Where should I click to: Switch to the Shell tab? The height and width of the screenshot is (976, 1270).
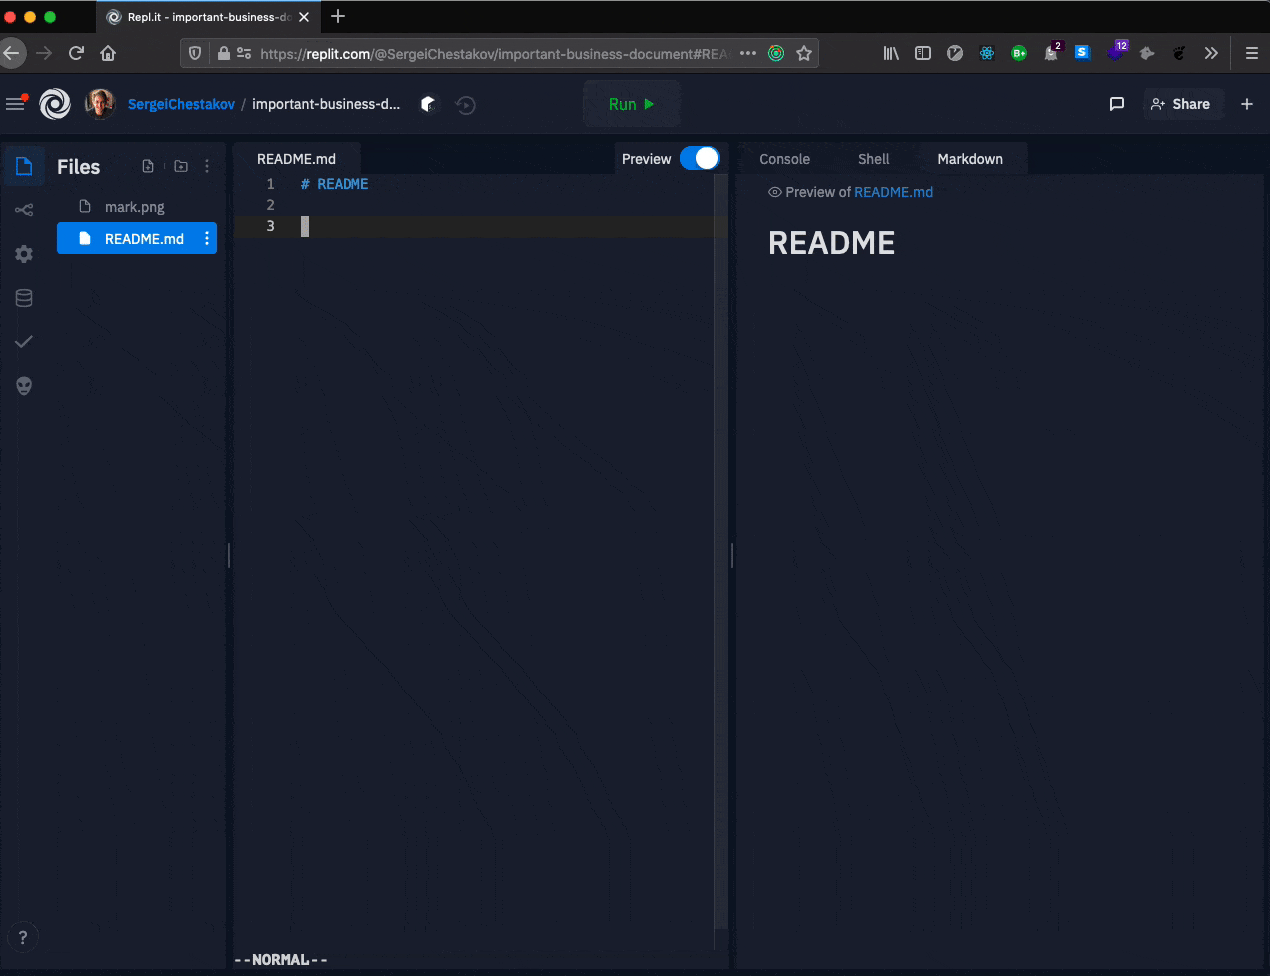tap(873, 159)
